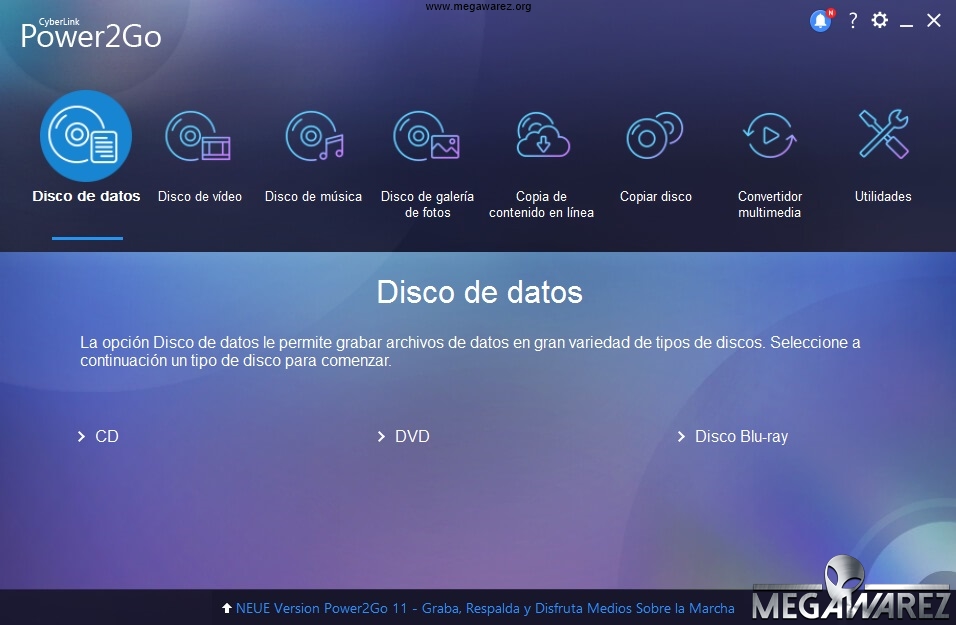Choose the DVD disc type
Screen dimensions: 956x625
pyautogui.click(x=412, y=437)
